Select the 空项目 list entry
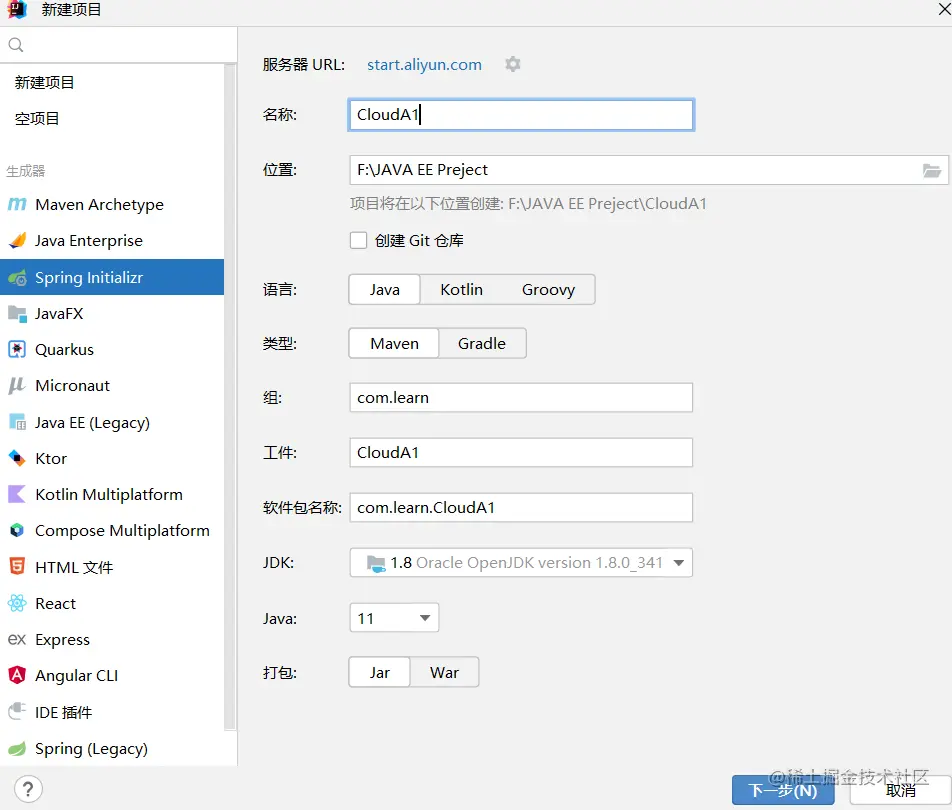The height and width of the screenshot is (810, 952). coord(112,118)
